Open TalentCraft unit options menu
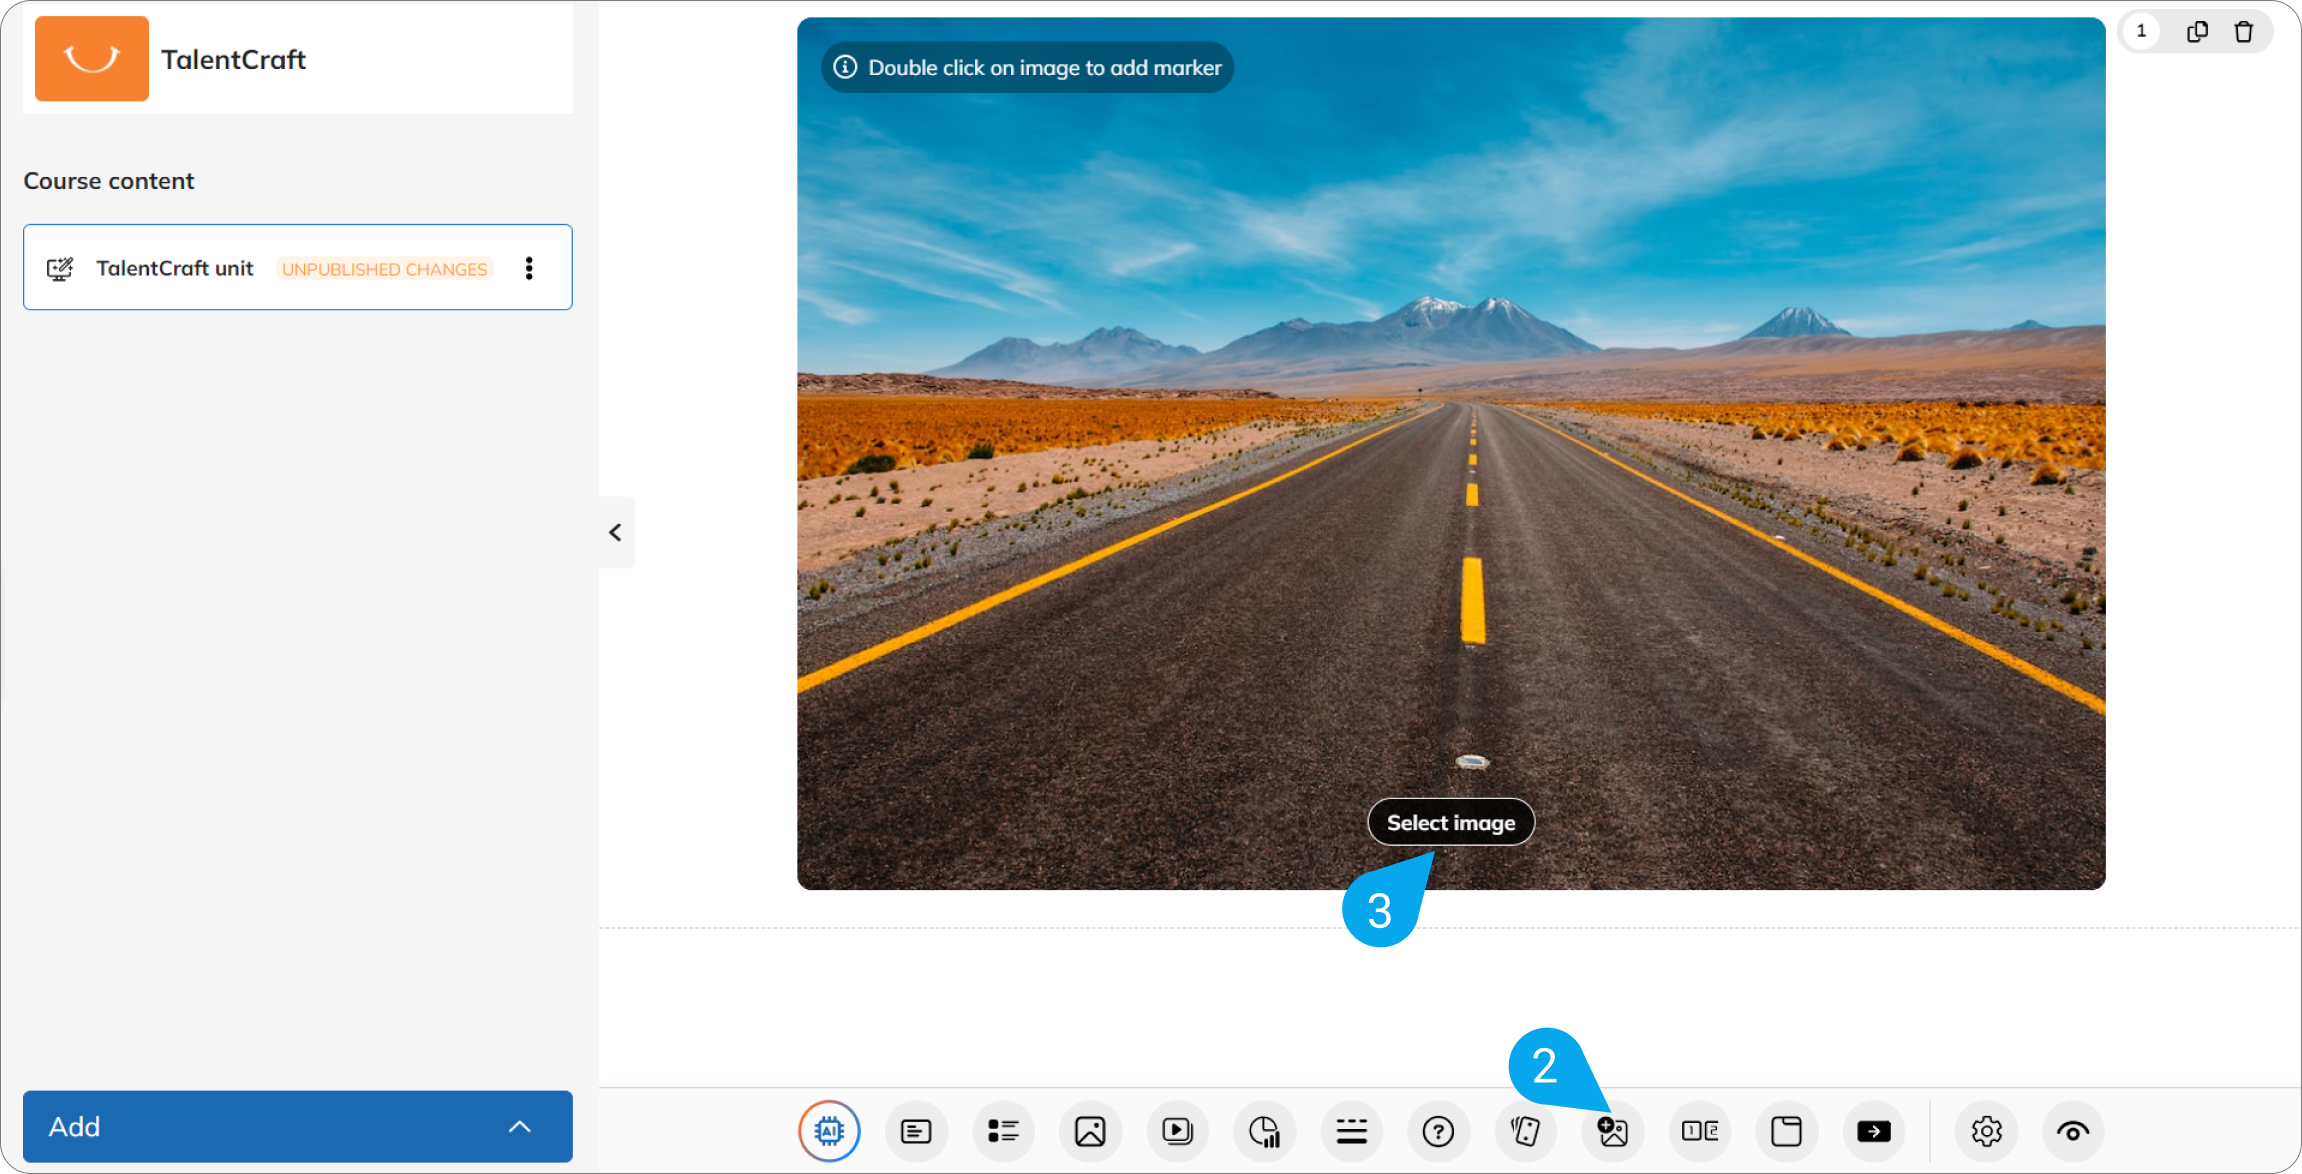This screenshot has width=2302, height=1174. [529, 268]
